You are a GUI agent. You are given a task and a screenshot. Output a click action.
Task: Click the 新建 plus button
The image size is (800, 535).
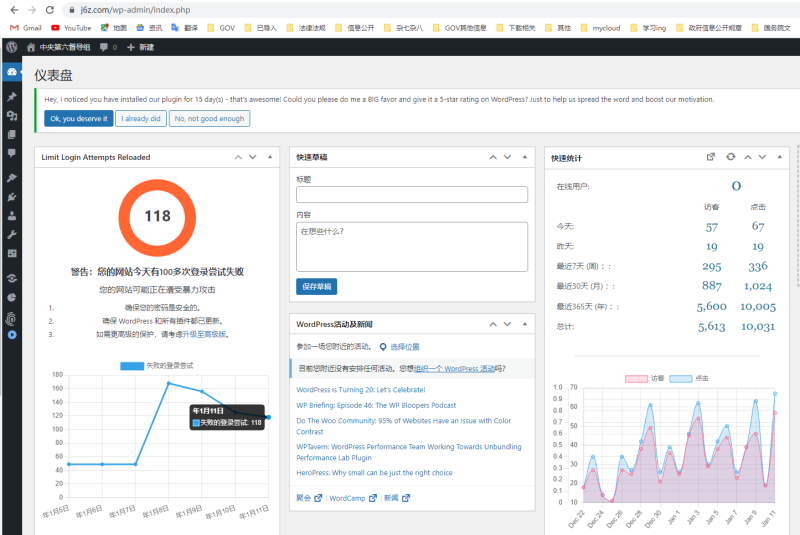tap(140, 47)
